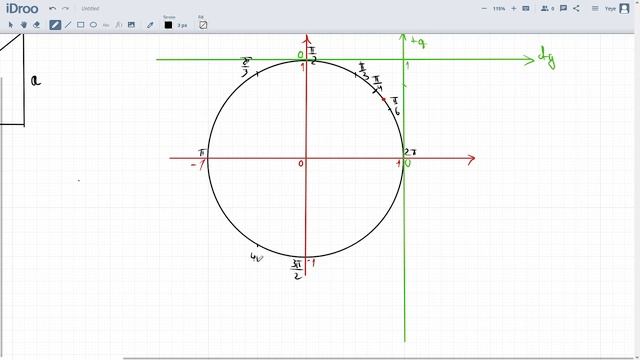Image resolution: width=640 pixels, height=360 pixels.
Task: Open the black stroke color swatch
Action: [168, 25]
